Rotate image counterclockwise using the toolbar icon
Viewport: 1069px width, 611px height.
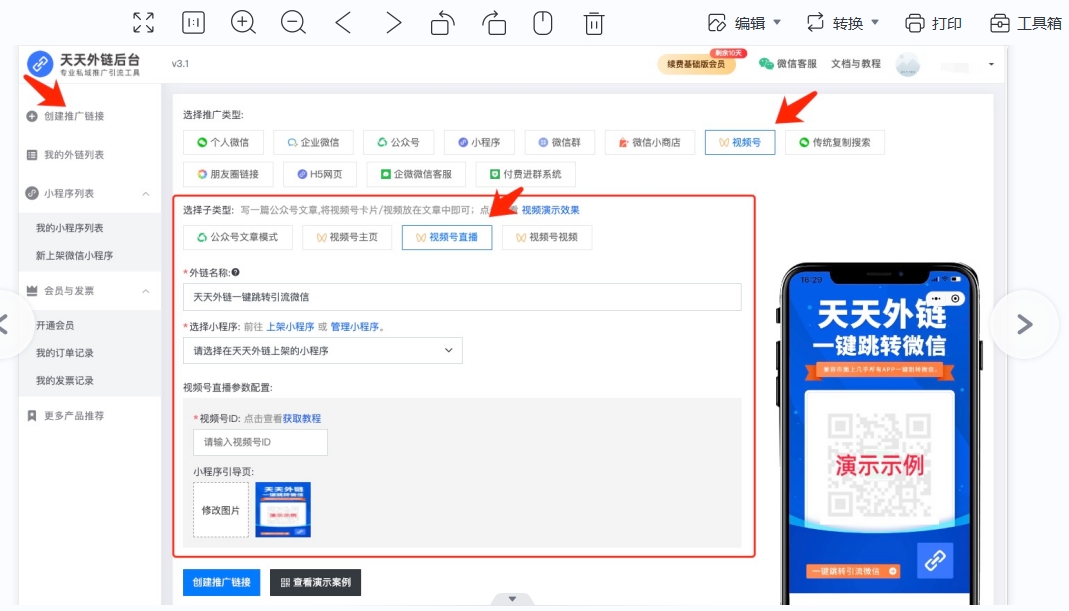443,23
